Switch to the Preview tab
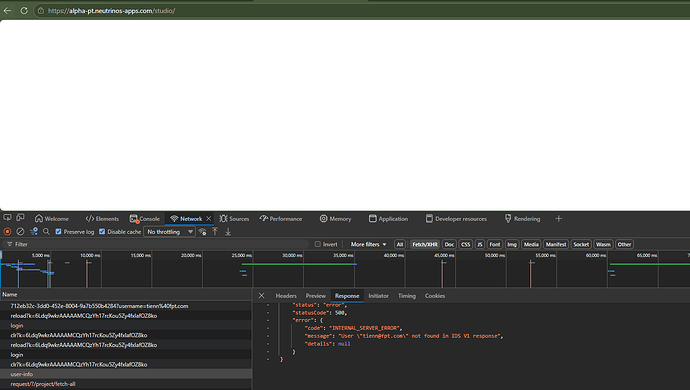This screenshot has width=690, height=390. pyautogui.click(x=316, y=296)
